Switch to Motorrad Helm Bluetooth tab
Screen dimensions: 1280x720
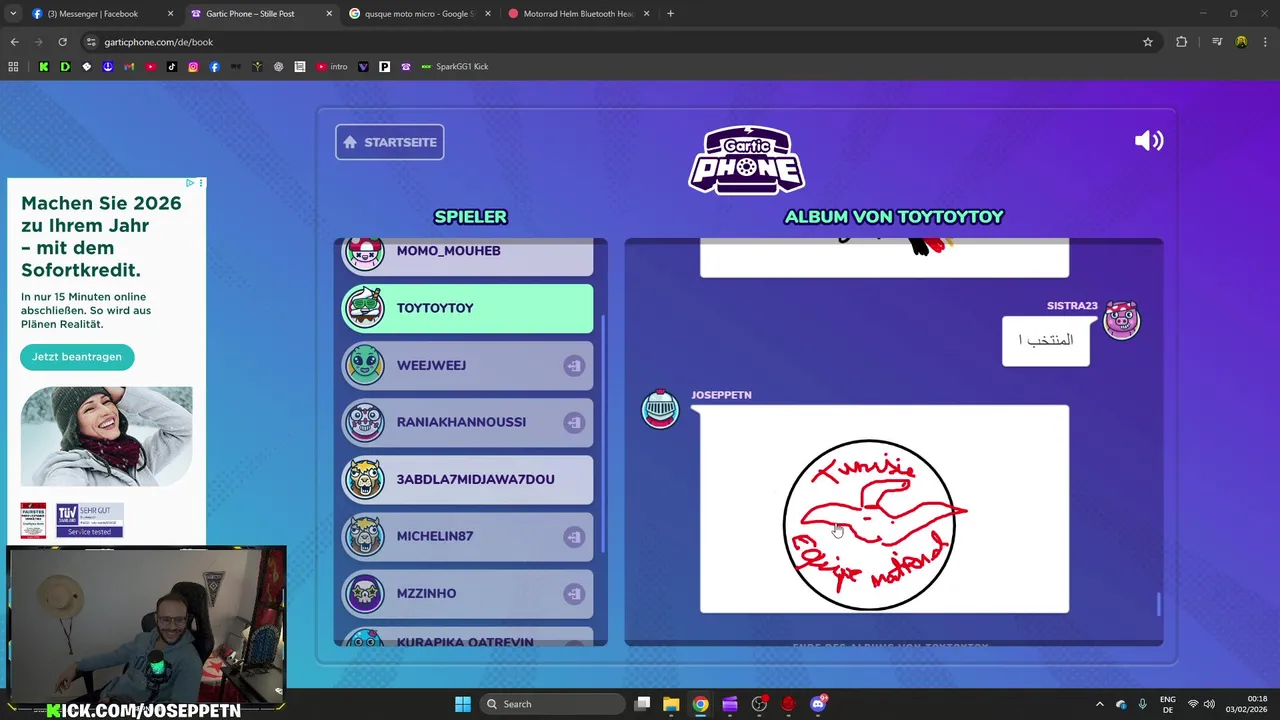[578, 14]
